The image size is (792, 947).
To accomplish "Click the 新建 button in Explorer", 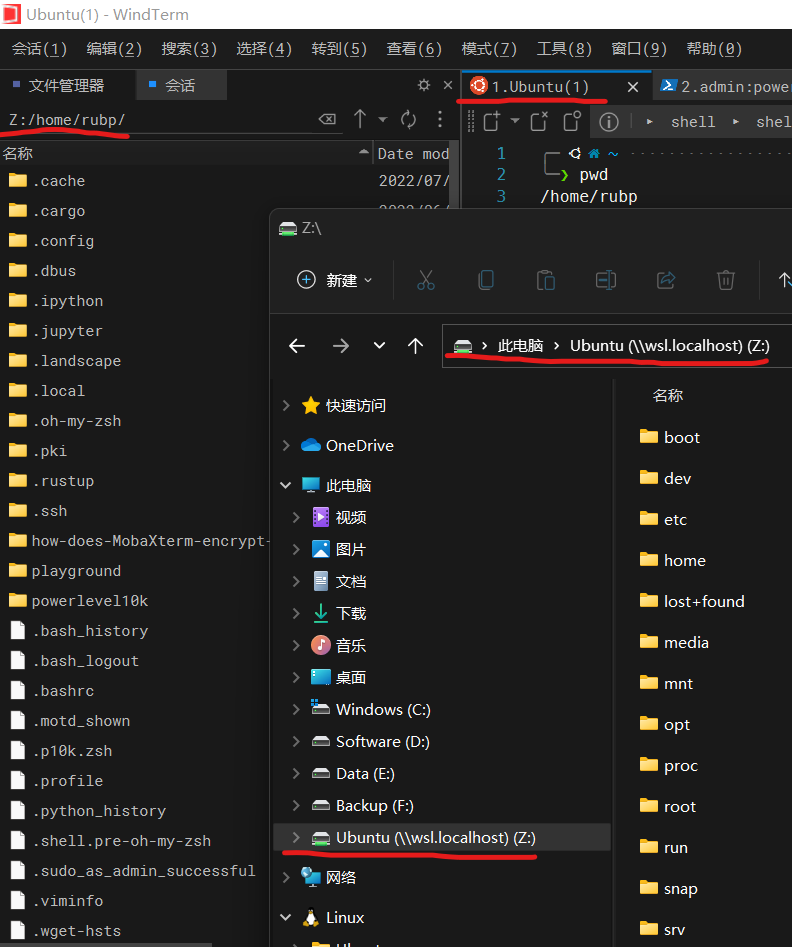I will (x=334, y=280).
